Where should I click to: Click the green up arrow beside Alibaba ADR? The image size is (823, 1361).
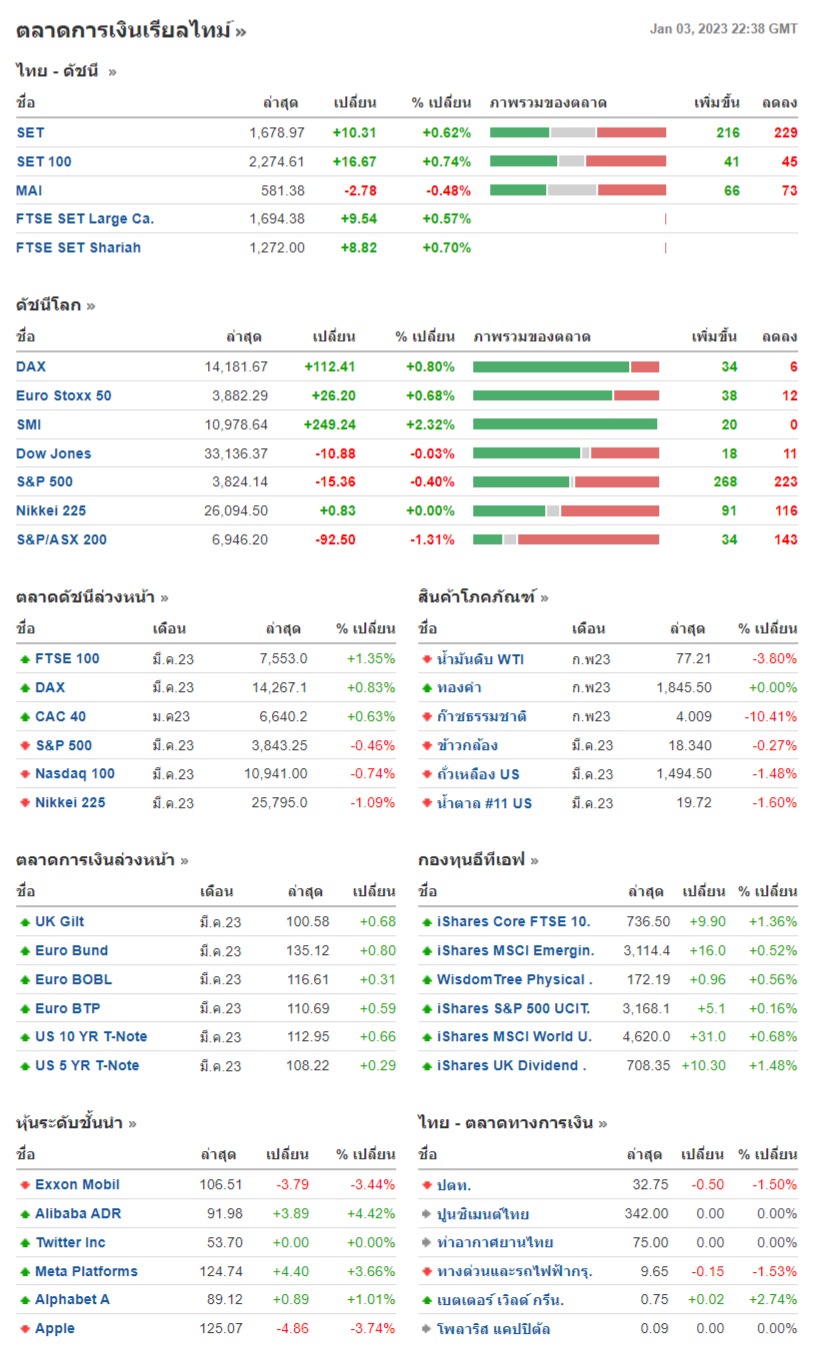click(25, 1214)
